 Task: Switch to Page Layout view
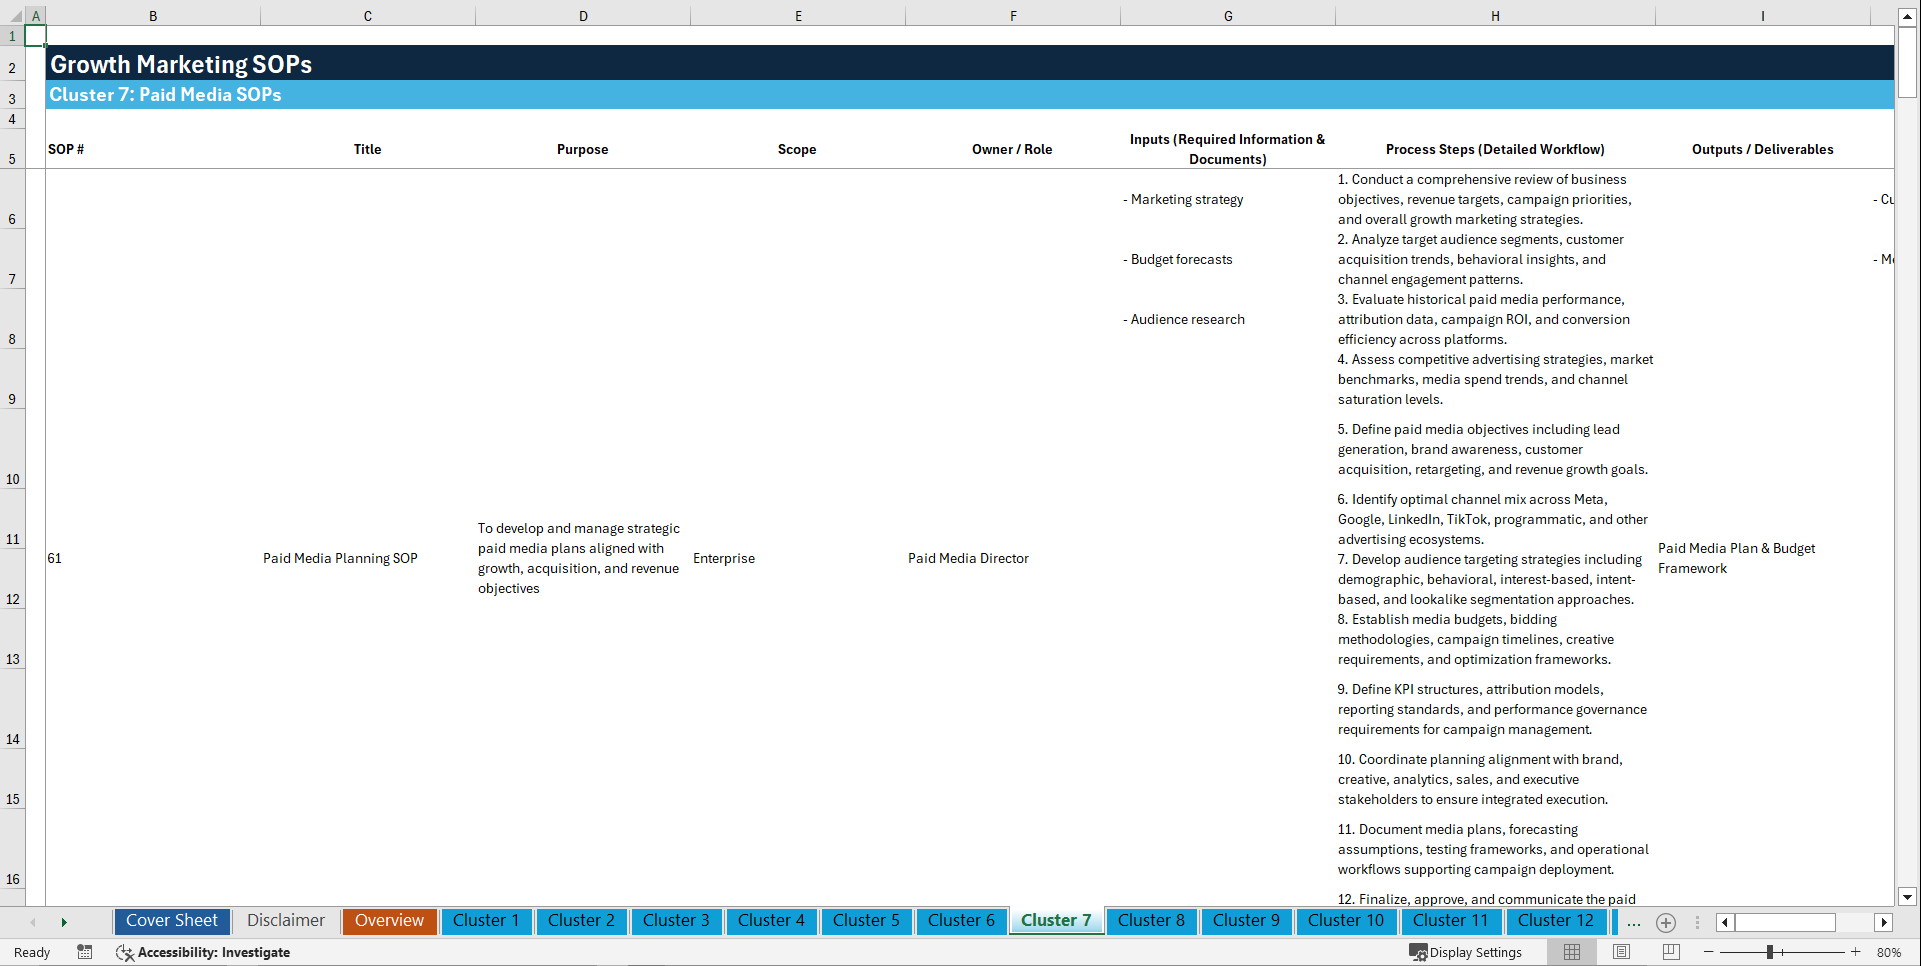click(1621, 952)
